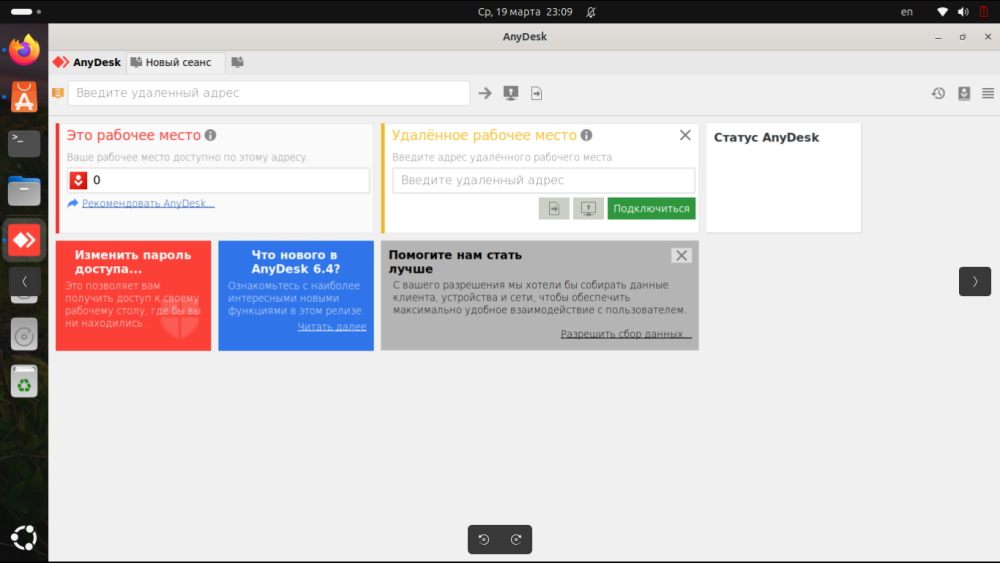Click the red battery icon in top bar
Viewport: 1000px width, 563px height.
984,11
